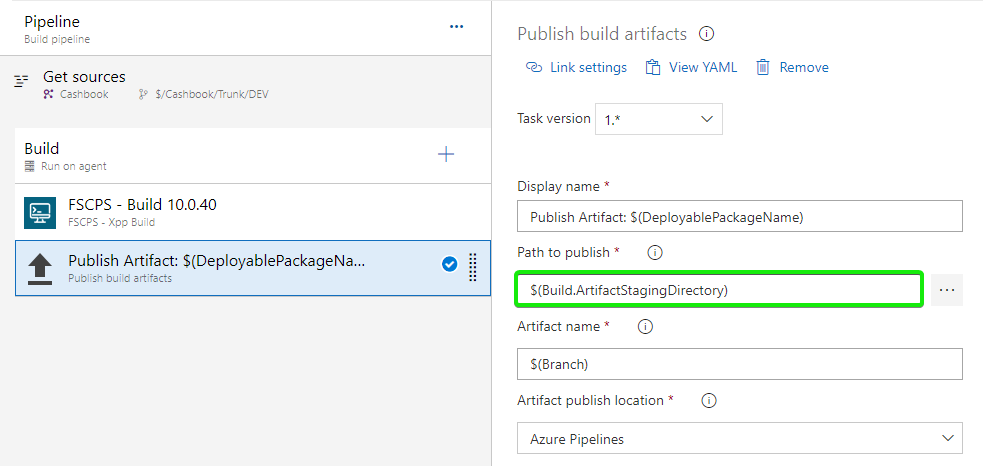This screenshot has width=988, height=466.
Task: Click the FSCPS Xpp Build task icon
Action: tap(41, 212)
